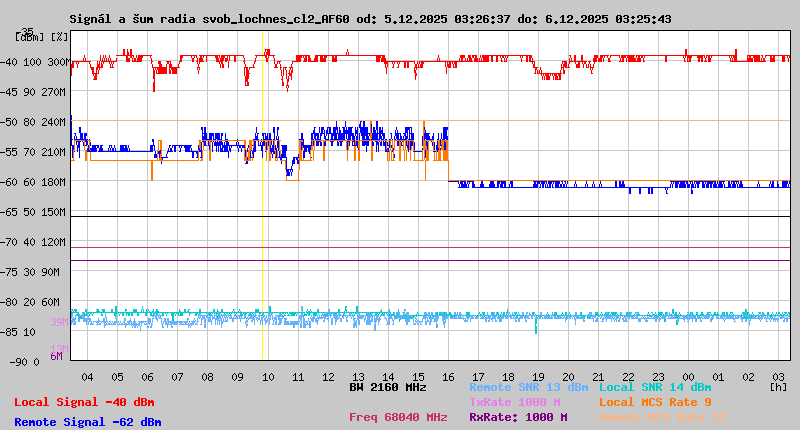
Task: Click hour 21 on the time axis
Action: tap(599, 377)
